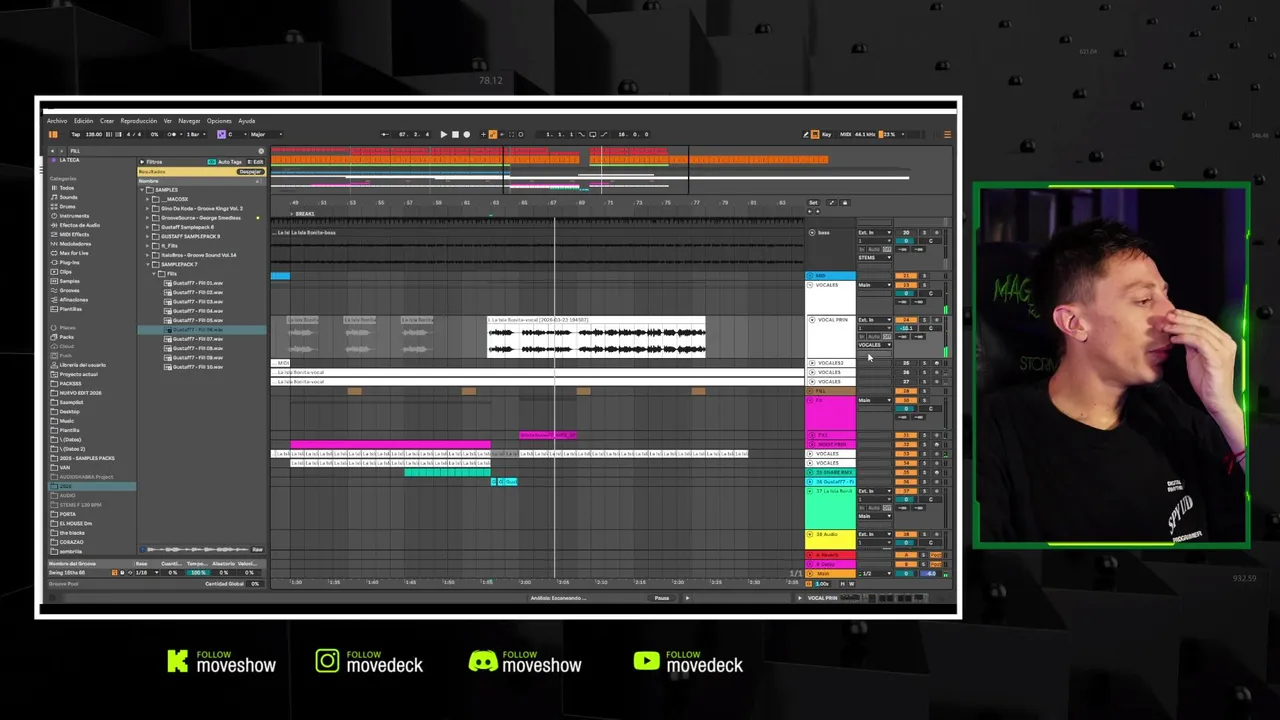Select the Clips category
Image resolution: width=1280 pixels, height=720 pixels.
coord(64,271)
